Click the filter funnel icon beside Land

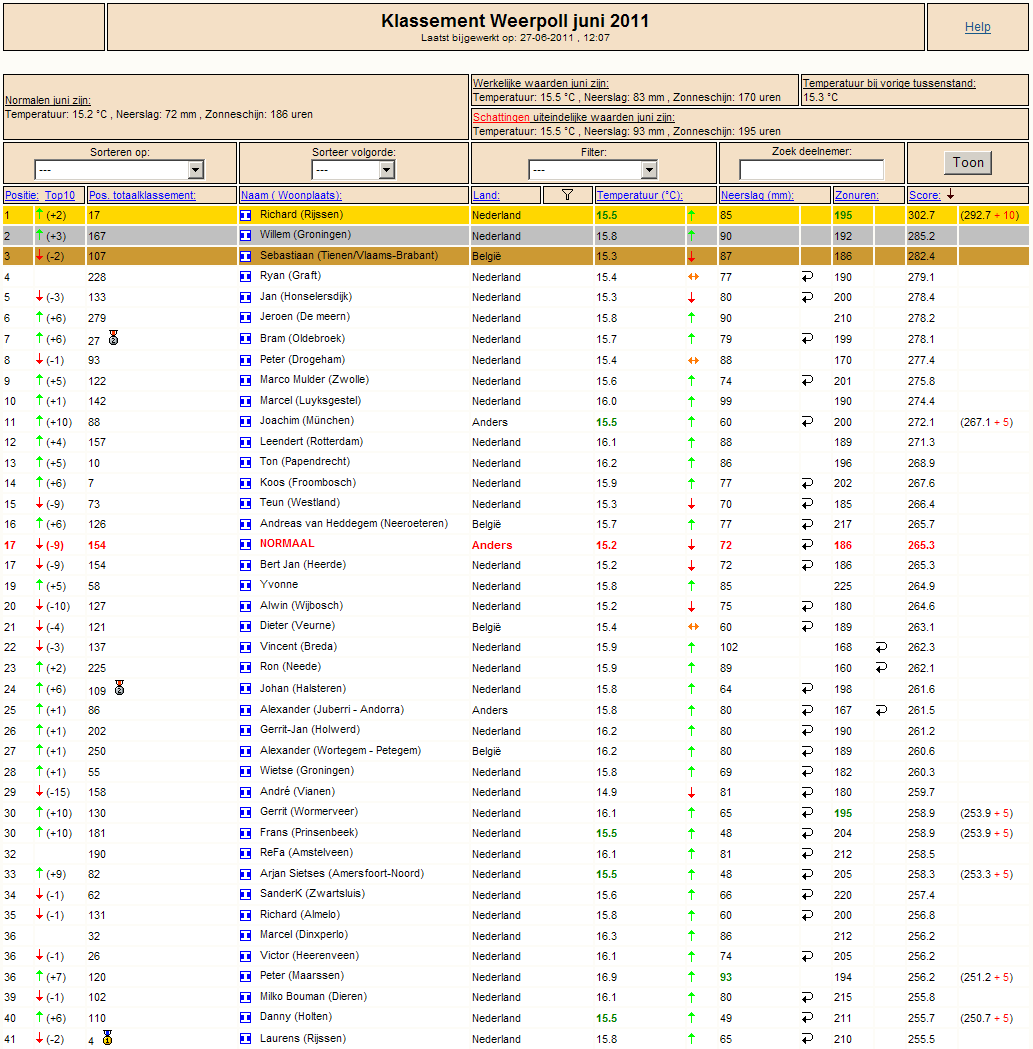567,195
